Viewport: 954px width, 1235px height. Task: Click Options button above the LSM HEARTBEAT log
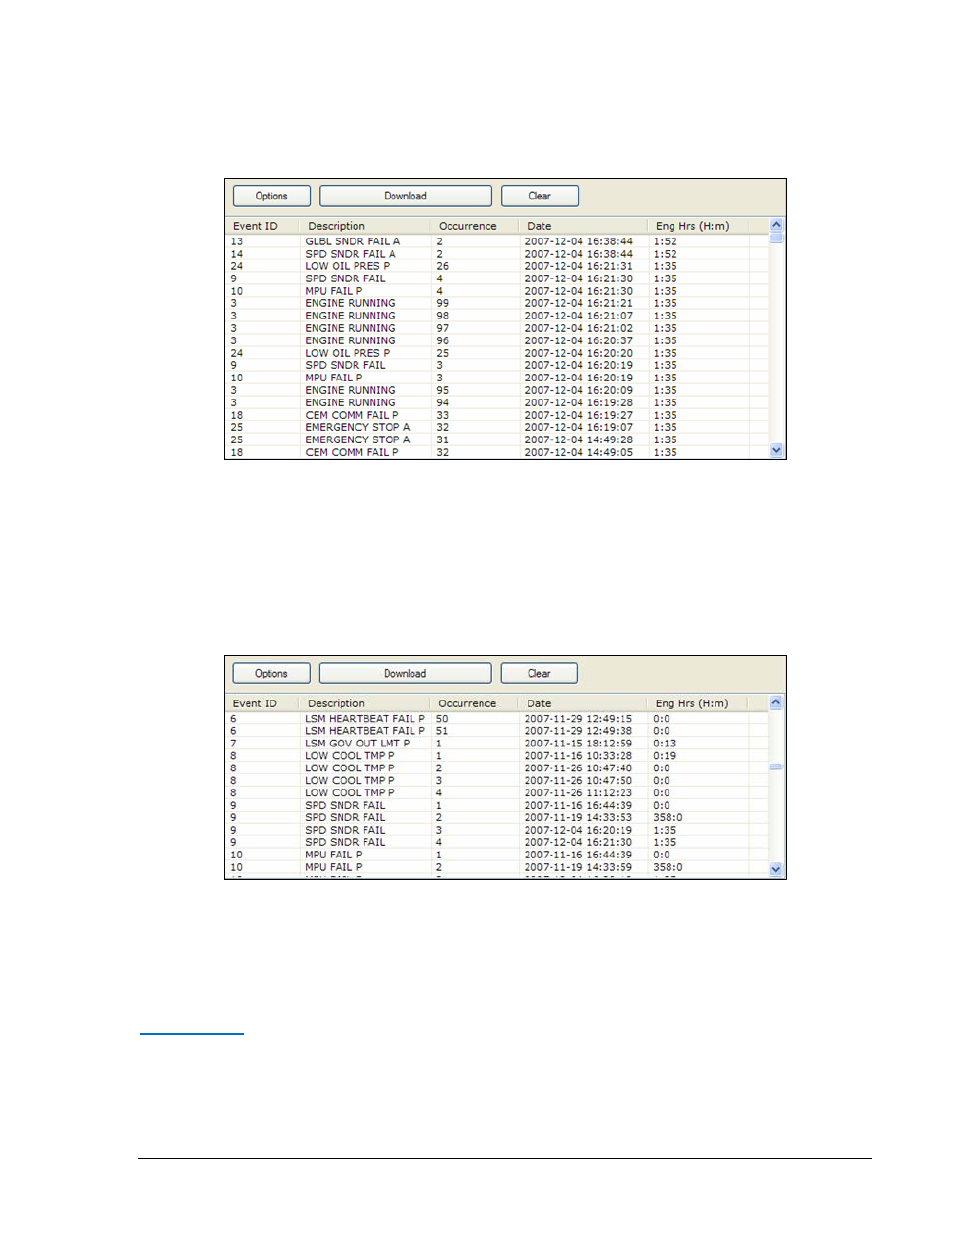[271, 674]
